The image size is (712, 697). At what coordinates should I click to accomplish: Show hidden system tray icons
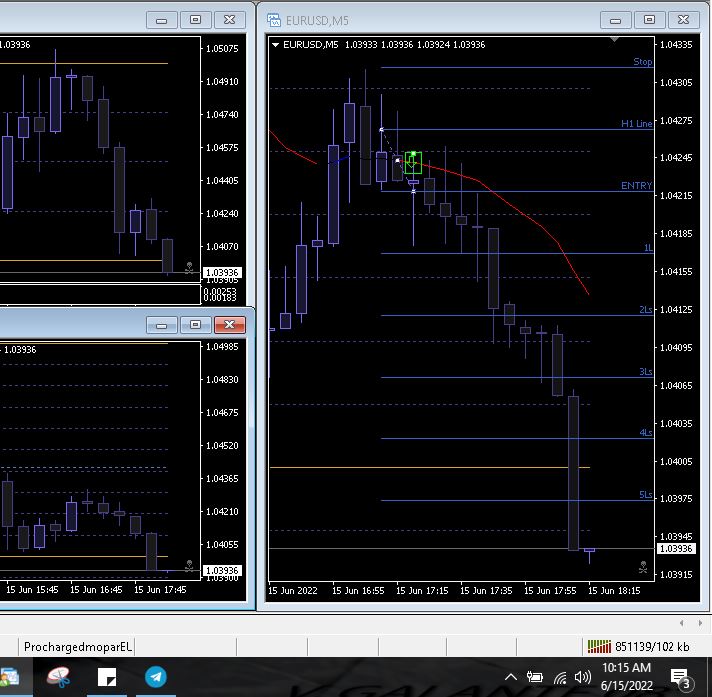[511, 678]
